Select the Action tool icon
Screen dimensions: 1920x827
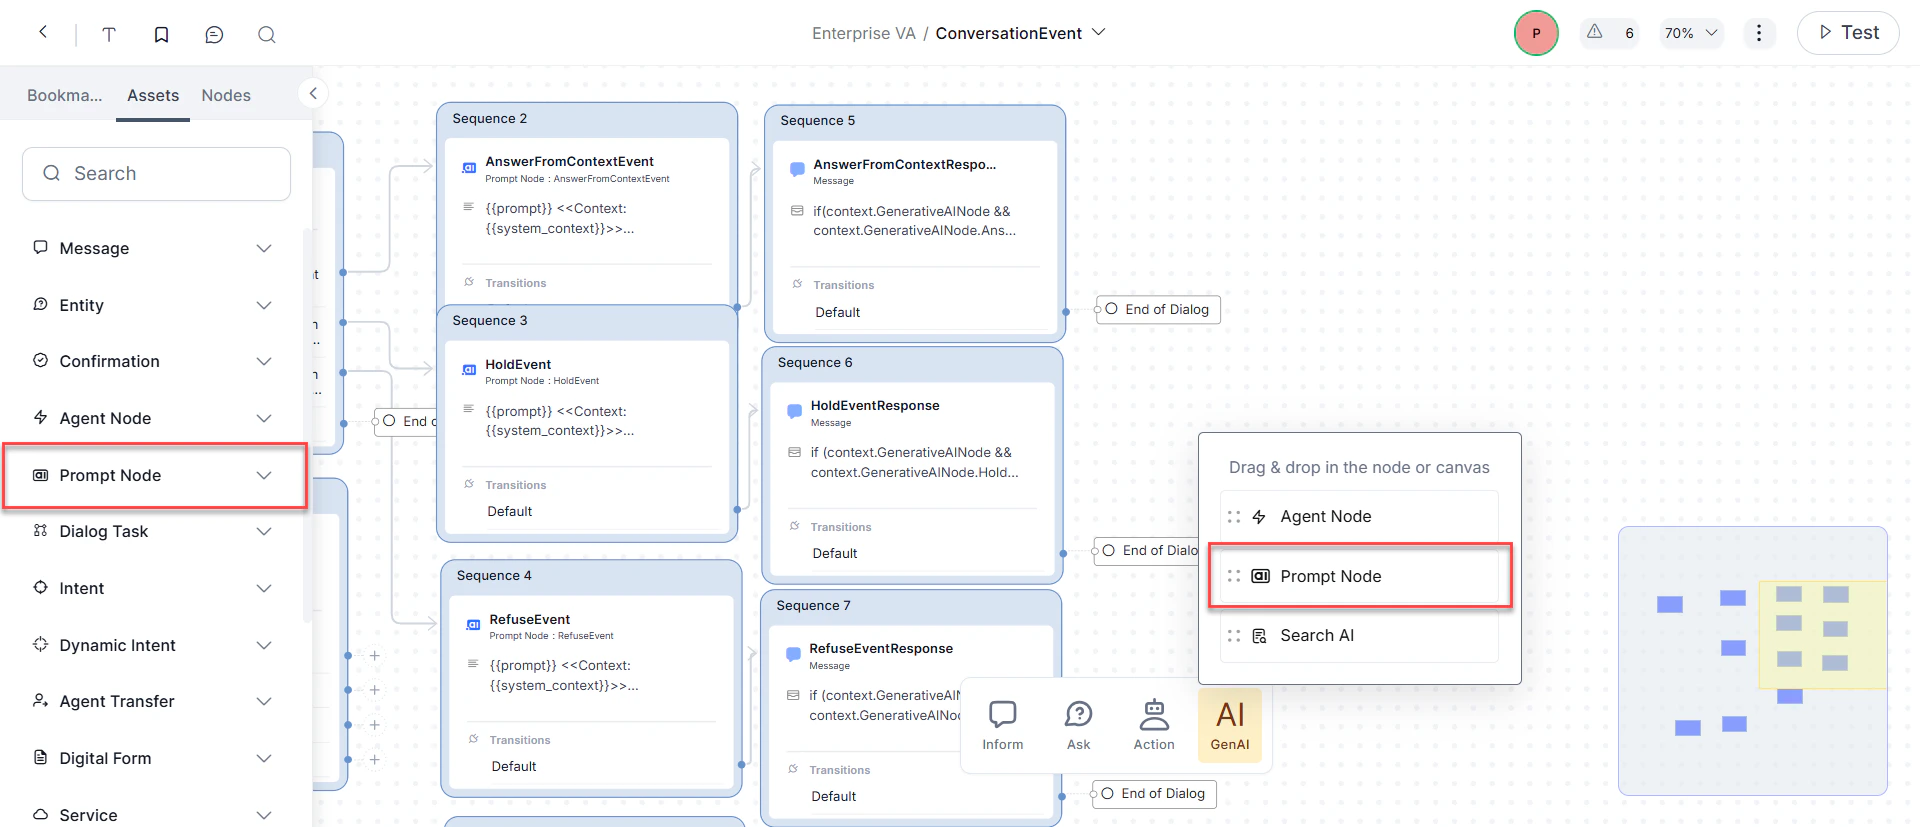click(x=1154, y=725)
